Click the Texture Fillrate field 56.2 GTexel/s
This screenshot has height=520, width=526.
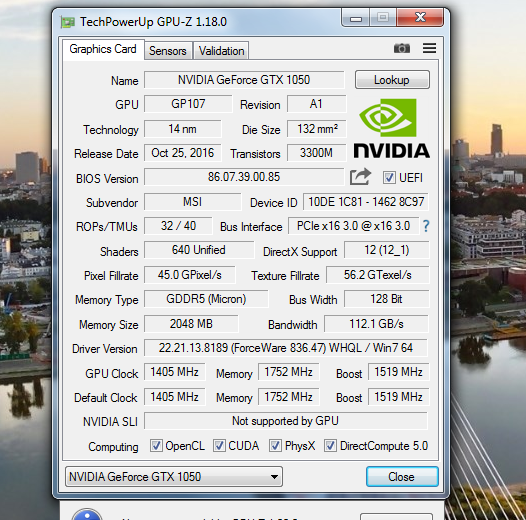[378, 275]
